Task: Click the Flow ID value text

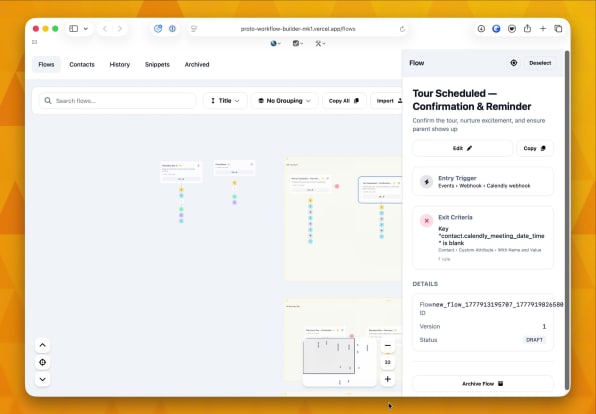Action: click(x=498, y=305)
